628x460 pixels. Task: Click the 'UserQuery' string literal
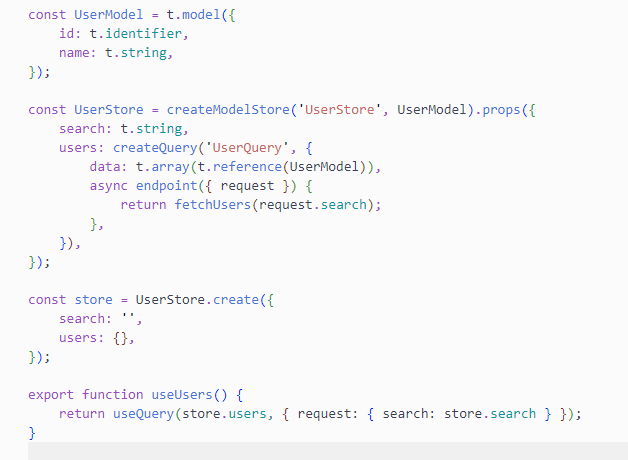[x=247, y=148]
